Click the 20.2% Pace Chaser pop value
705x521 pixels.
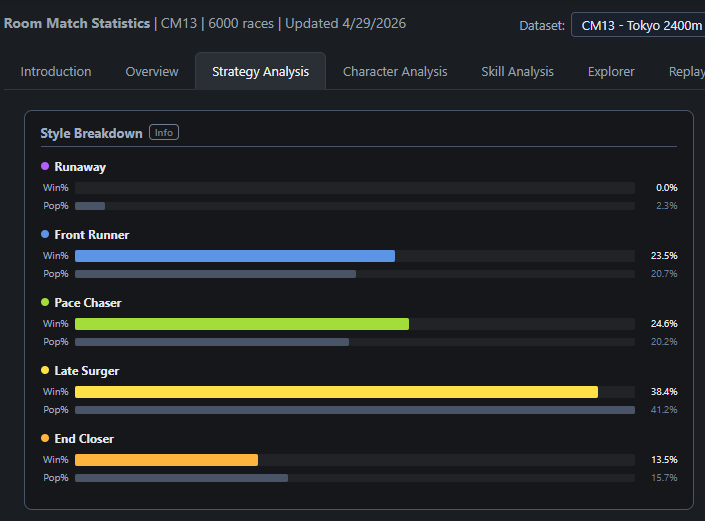coord(664,342)
